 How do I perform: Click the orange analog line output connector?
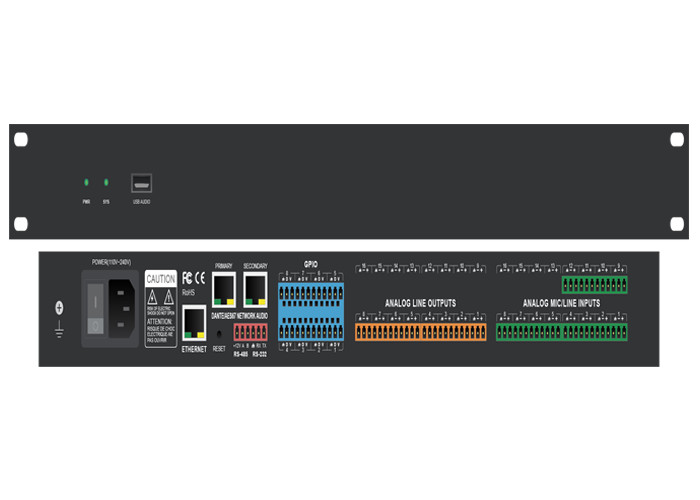420,332
